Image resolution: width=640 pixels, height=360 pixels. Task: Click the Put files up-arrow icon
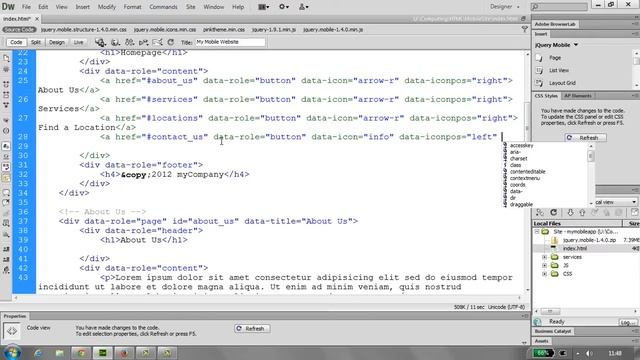click(x=582, y=213)
